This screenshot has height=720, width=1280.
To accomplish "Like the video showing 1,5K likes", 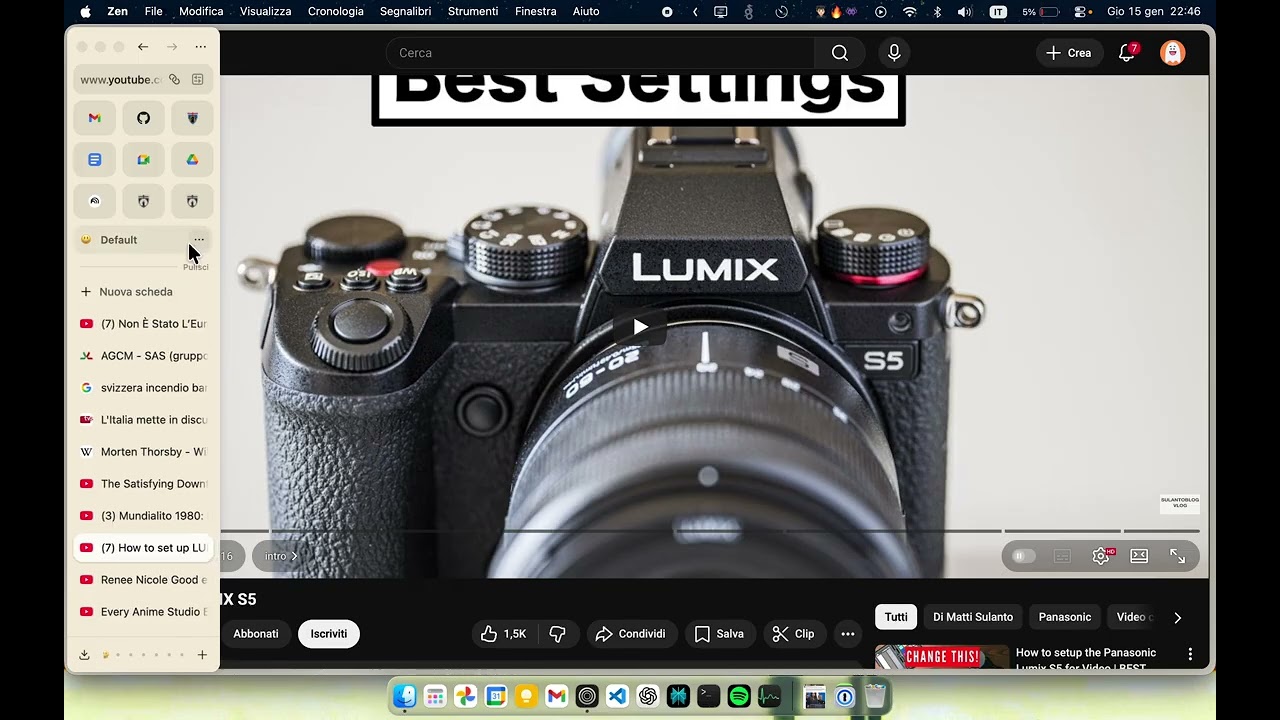I will pyautogui.click(x=505, y=634).
